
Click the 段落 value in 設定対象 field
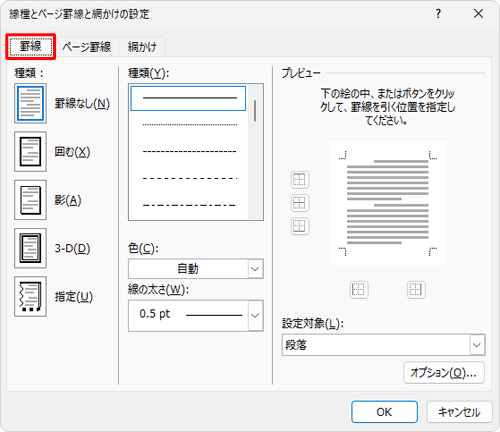[296, 345]
